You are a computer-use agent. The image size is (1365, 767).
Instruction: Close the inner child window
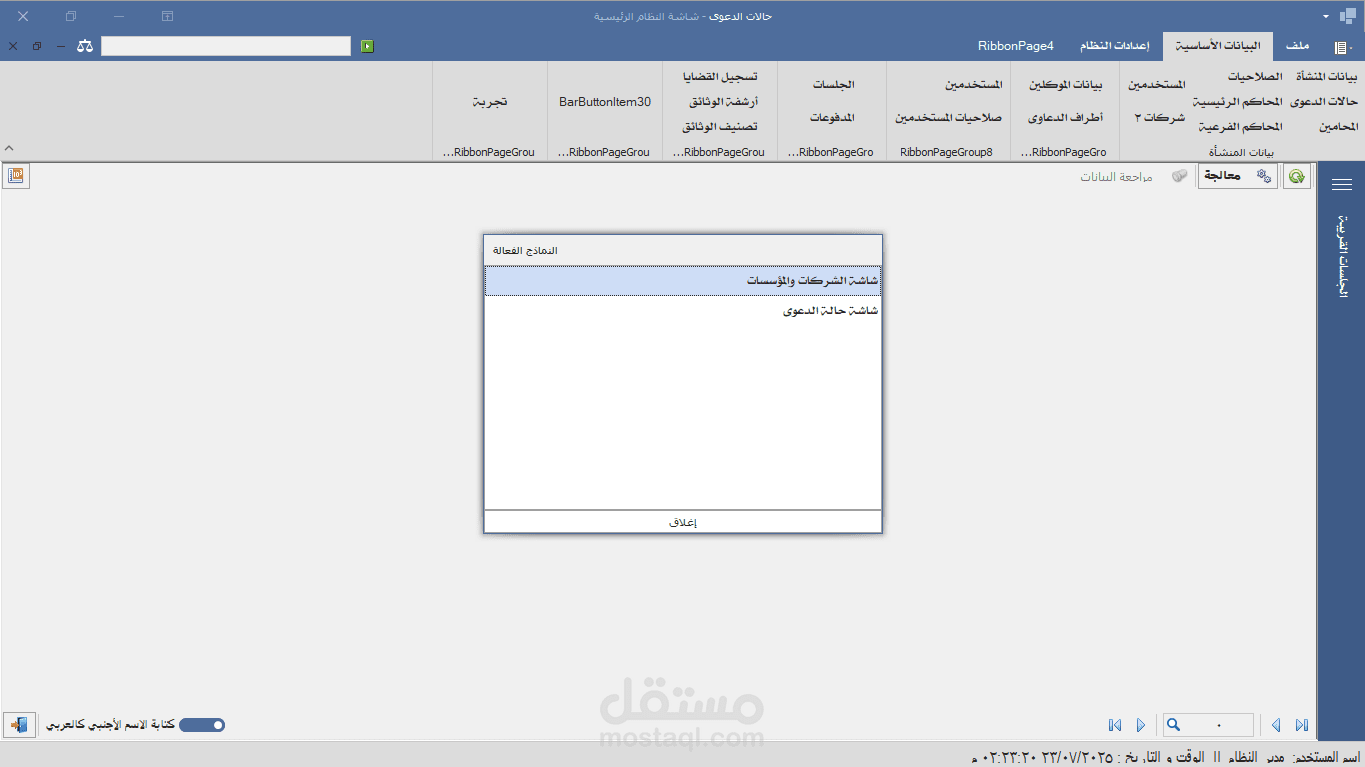point(13,46)
